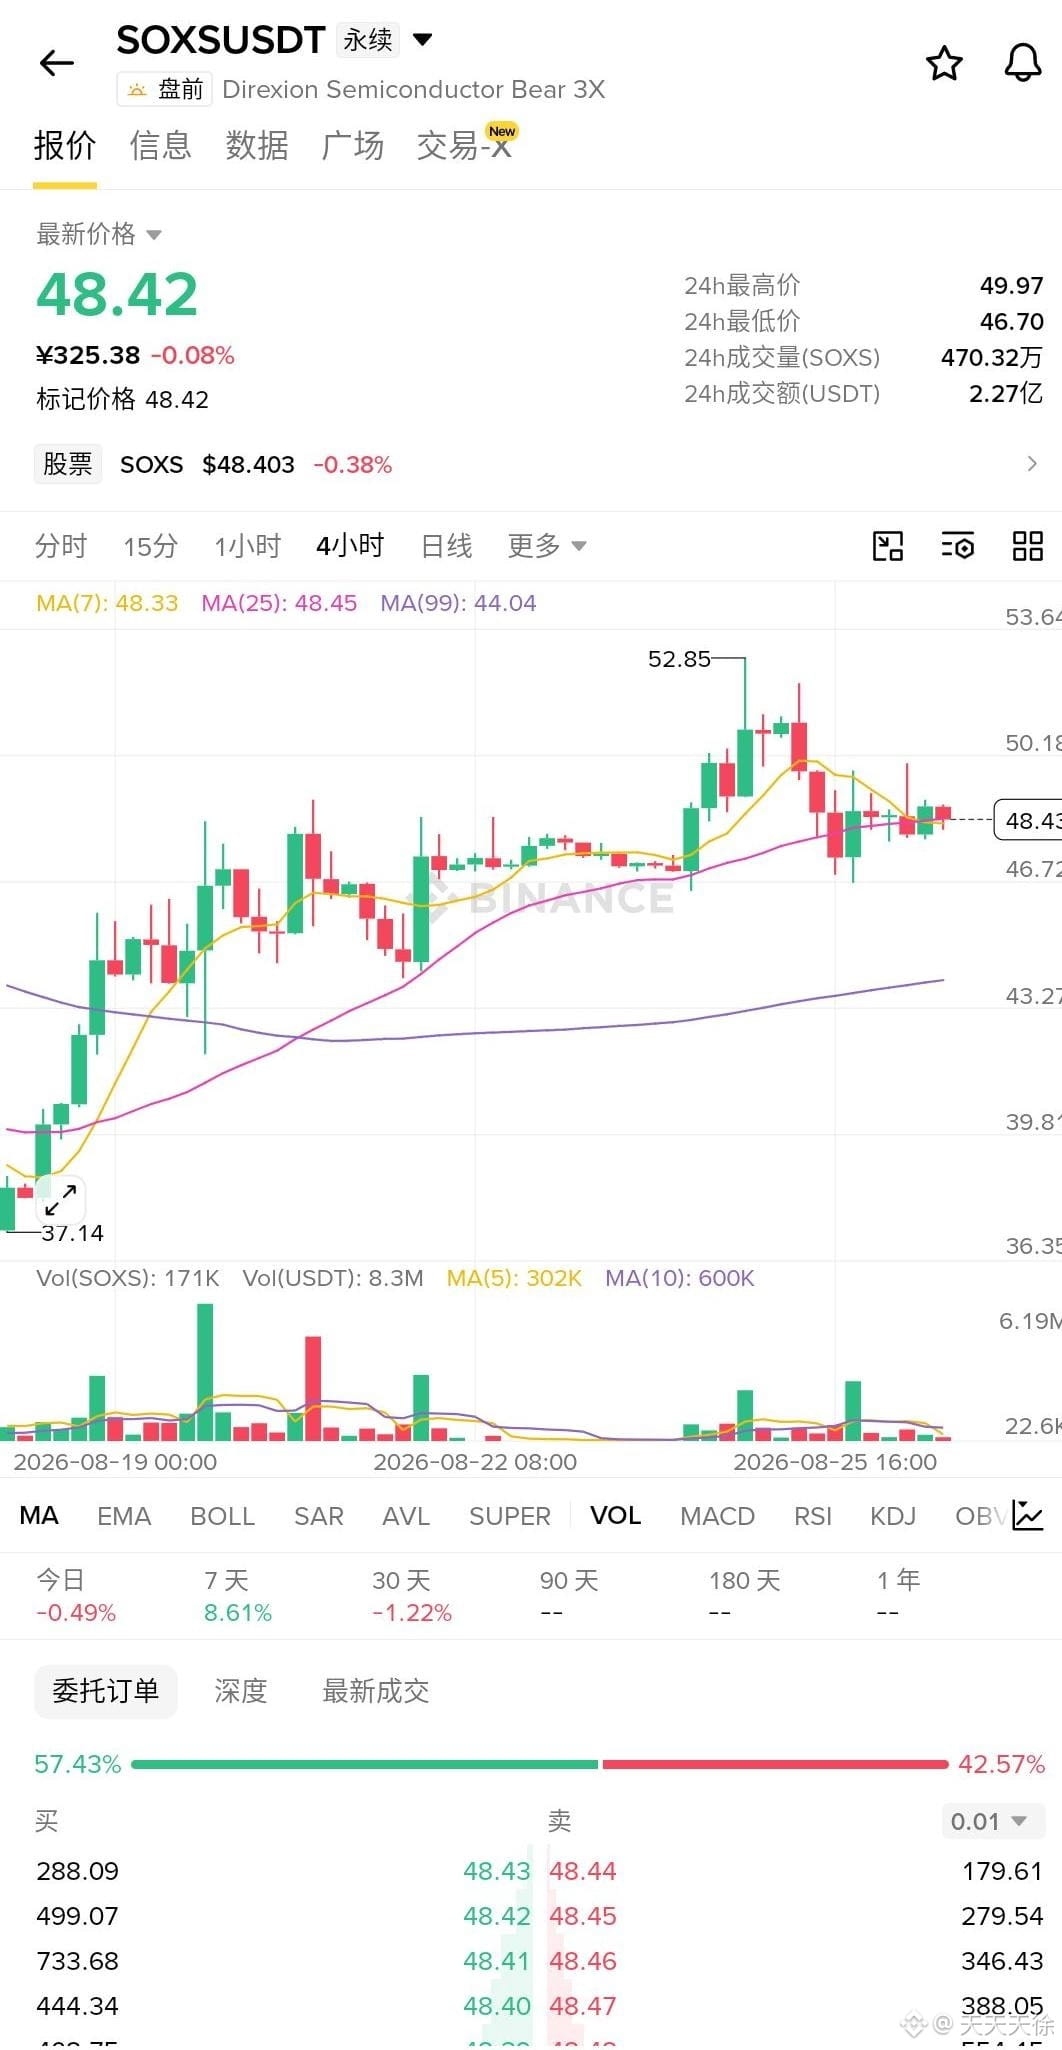Open 委托订单 order book view
The height and width of the screenshot is (2050, 1062).
[x=106, y=1691]
